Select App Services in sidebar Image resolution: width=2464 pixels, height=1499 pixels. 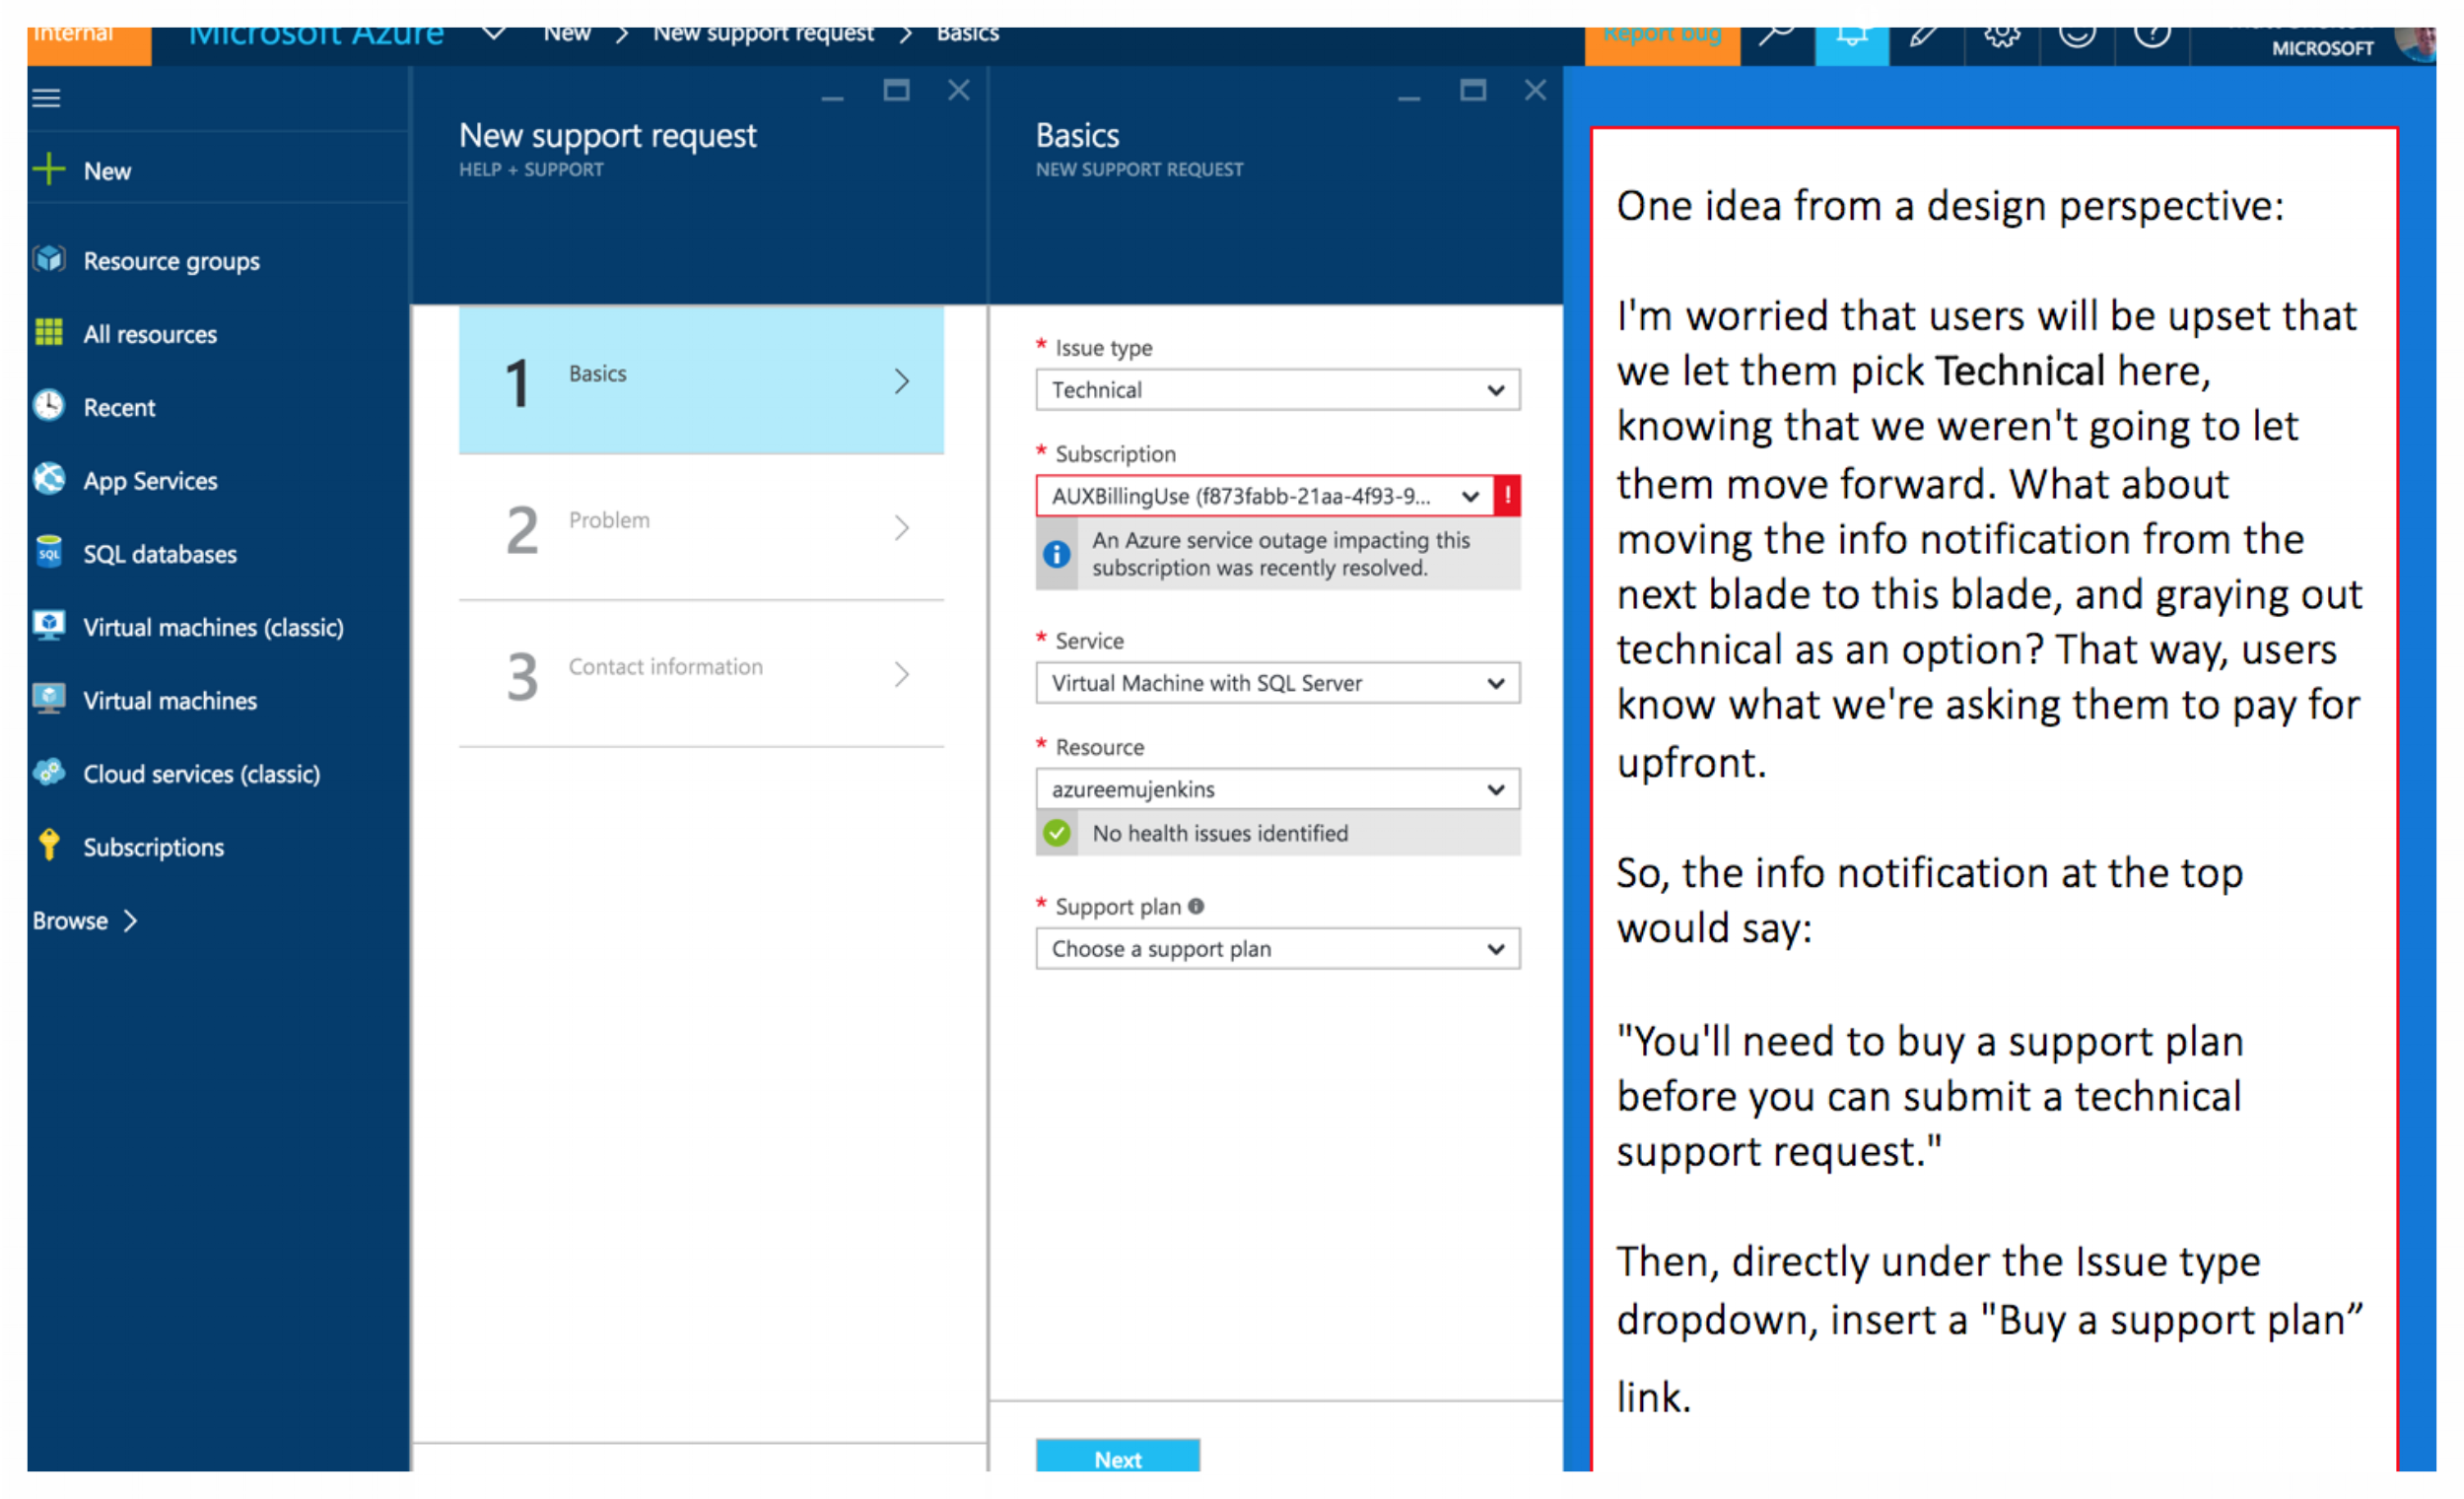(x=150, y=481)
